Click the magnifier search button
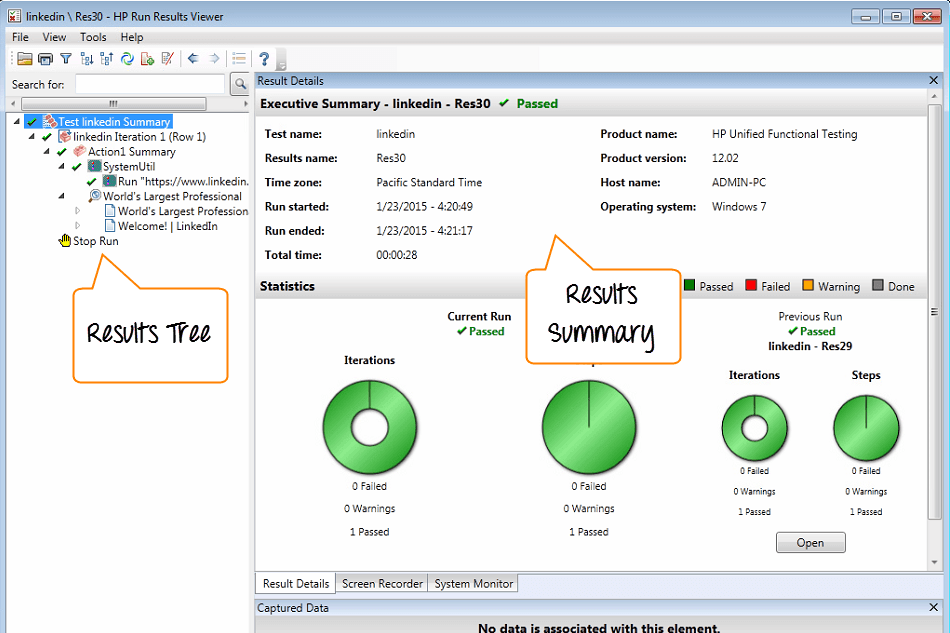Screen dimensions: 950x633 pyautogui.click(x=240, y=85)
